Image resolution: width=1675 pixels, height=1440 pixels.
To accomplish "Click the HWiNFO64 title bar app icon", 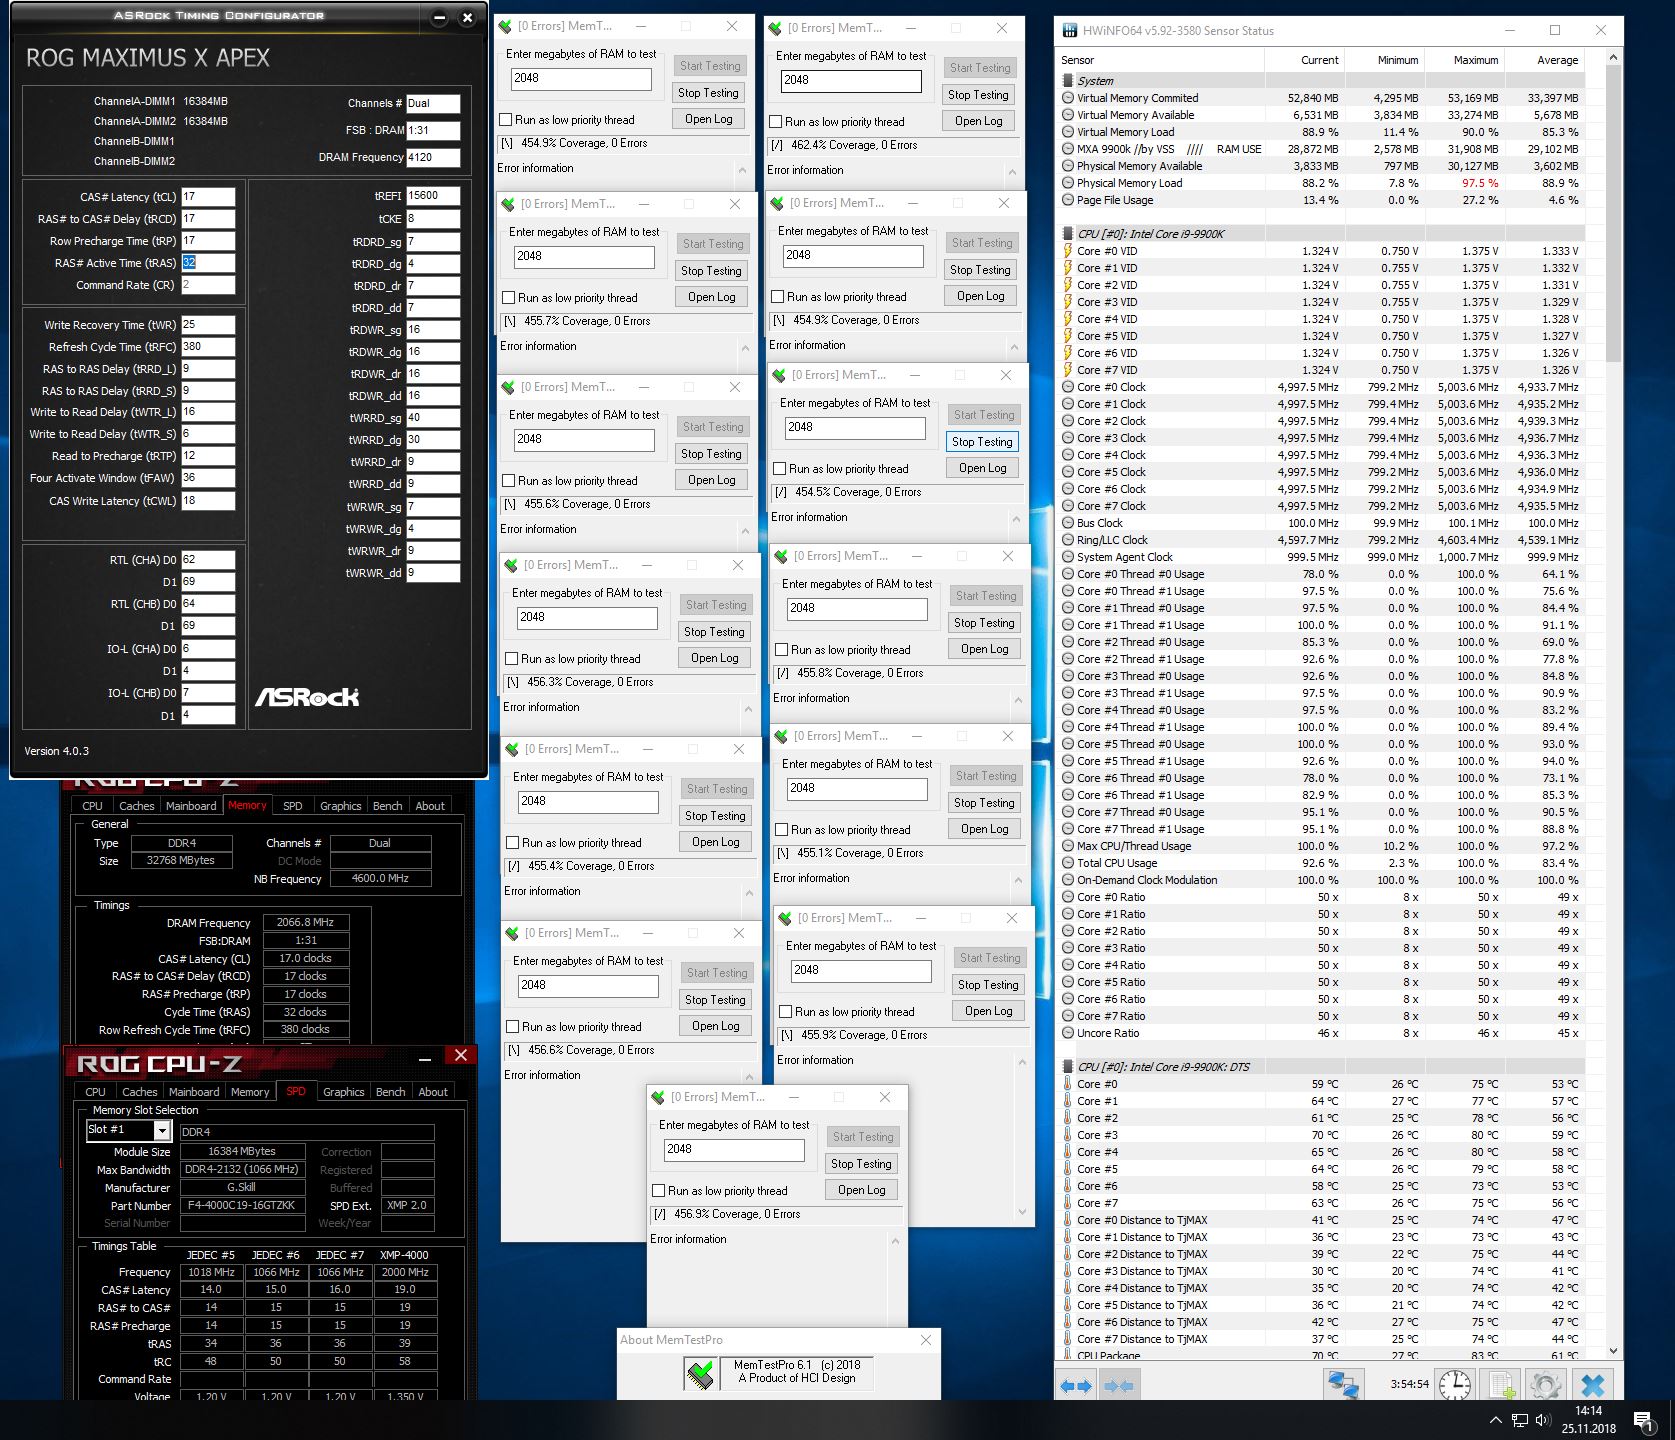I will pos(1070,31).
